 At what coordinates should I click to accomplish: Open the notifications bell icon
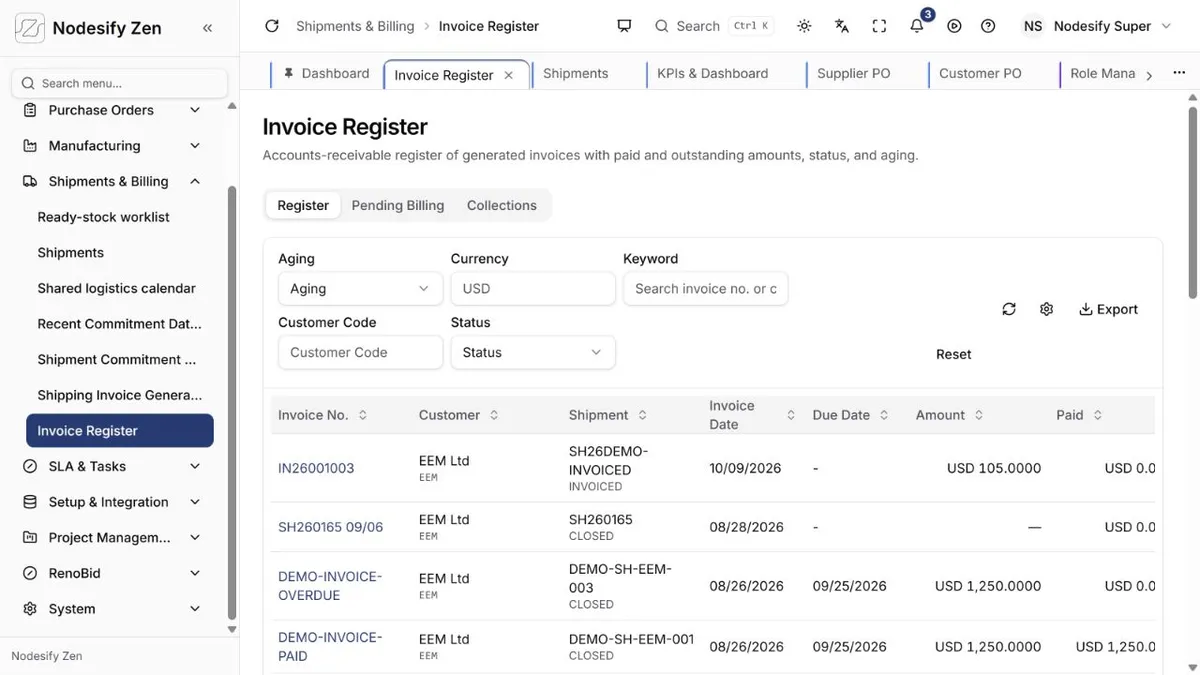point(917,26)
